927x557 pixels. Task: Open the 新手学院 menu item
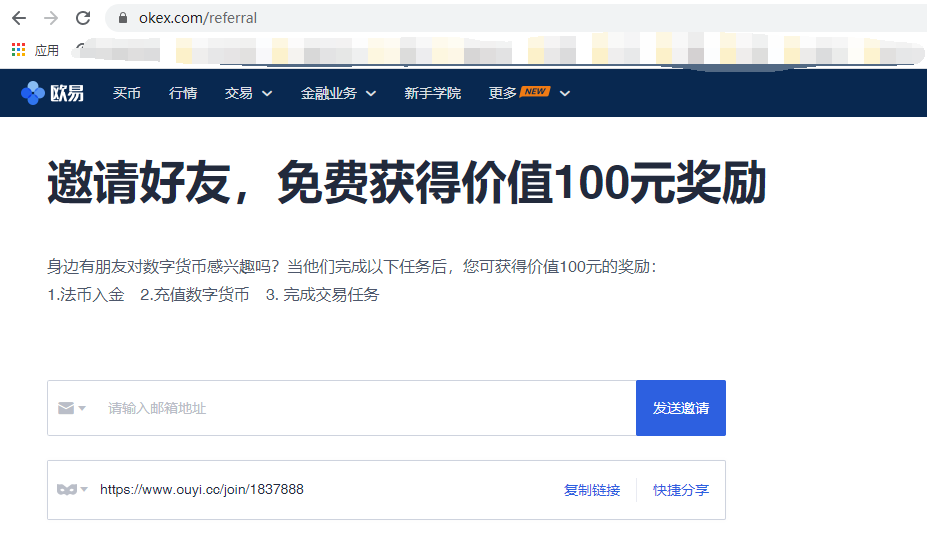coord(433,93)
